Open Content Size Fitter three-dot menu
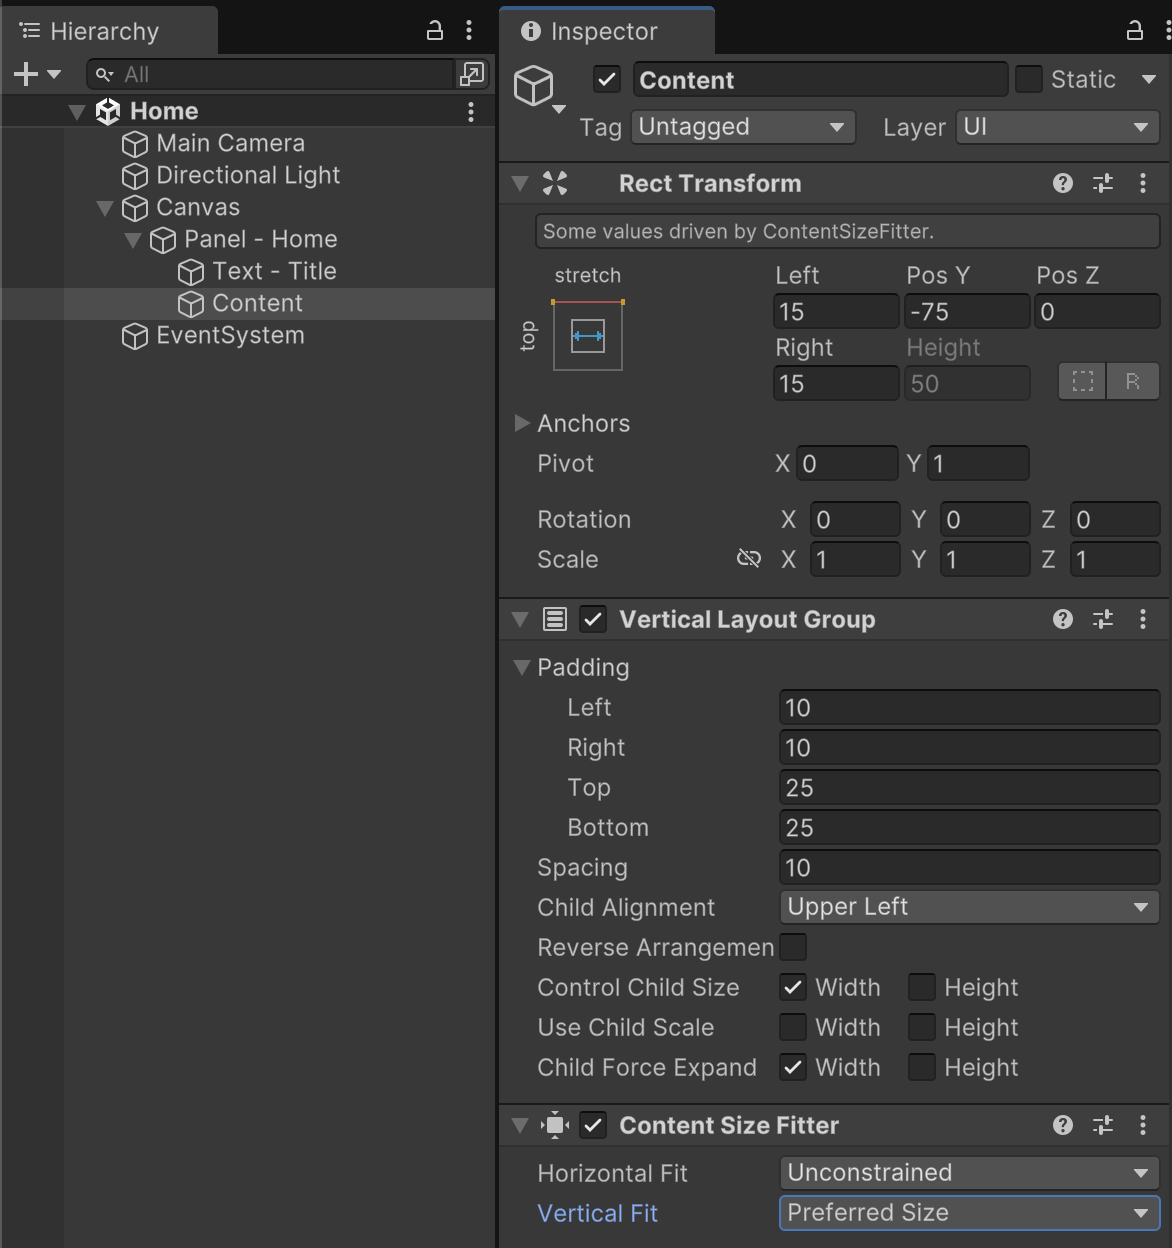This screenshot has height=1248, width=1172. [x=1143, y=1126]
